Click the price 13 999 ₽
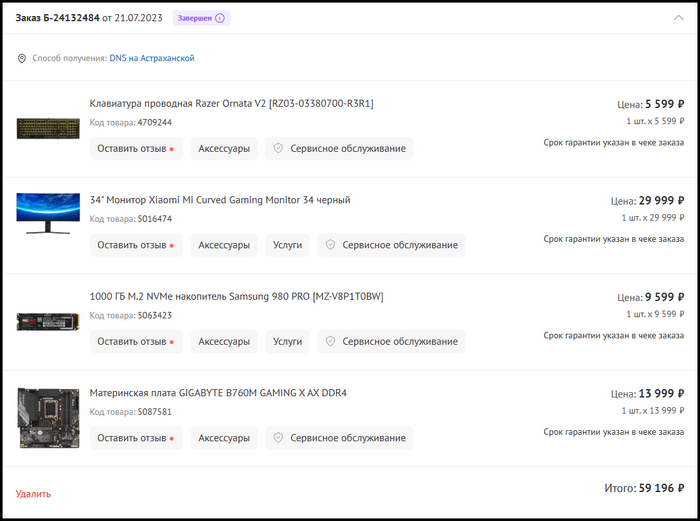This screenshot has width=700, height=521. point(661,393)
